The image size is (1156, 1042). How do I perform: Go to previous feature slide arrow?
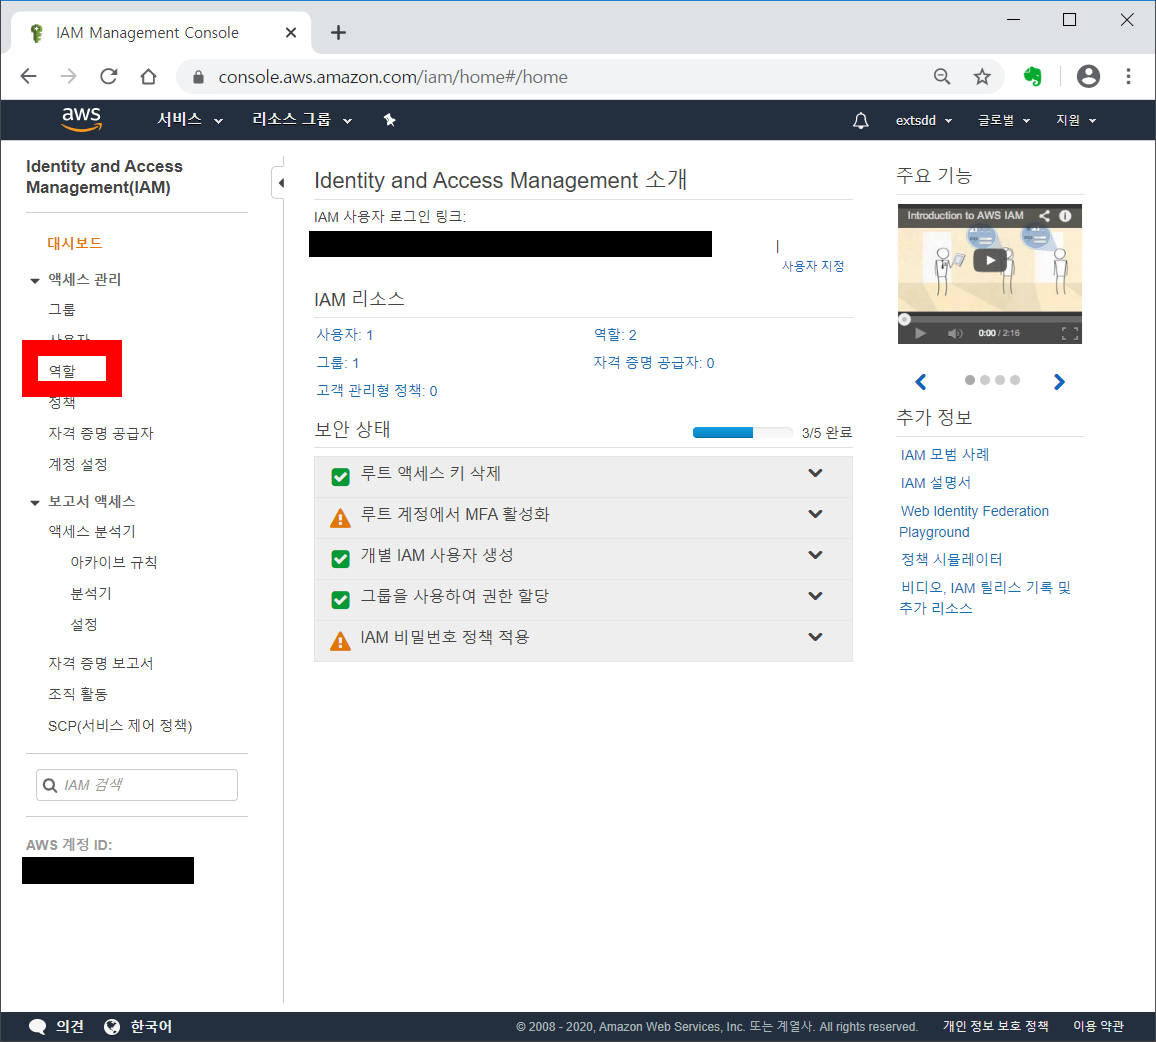pyautogui.click(x=920, y=381)
